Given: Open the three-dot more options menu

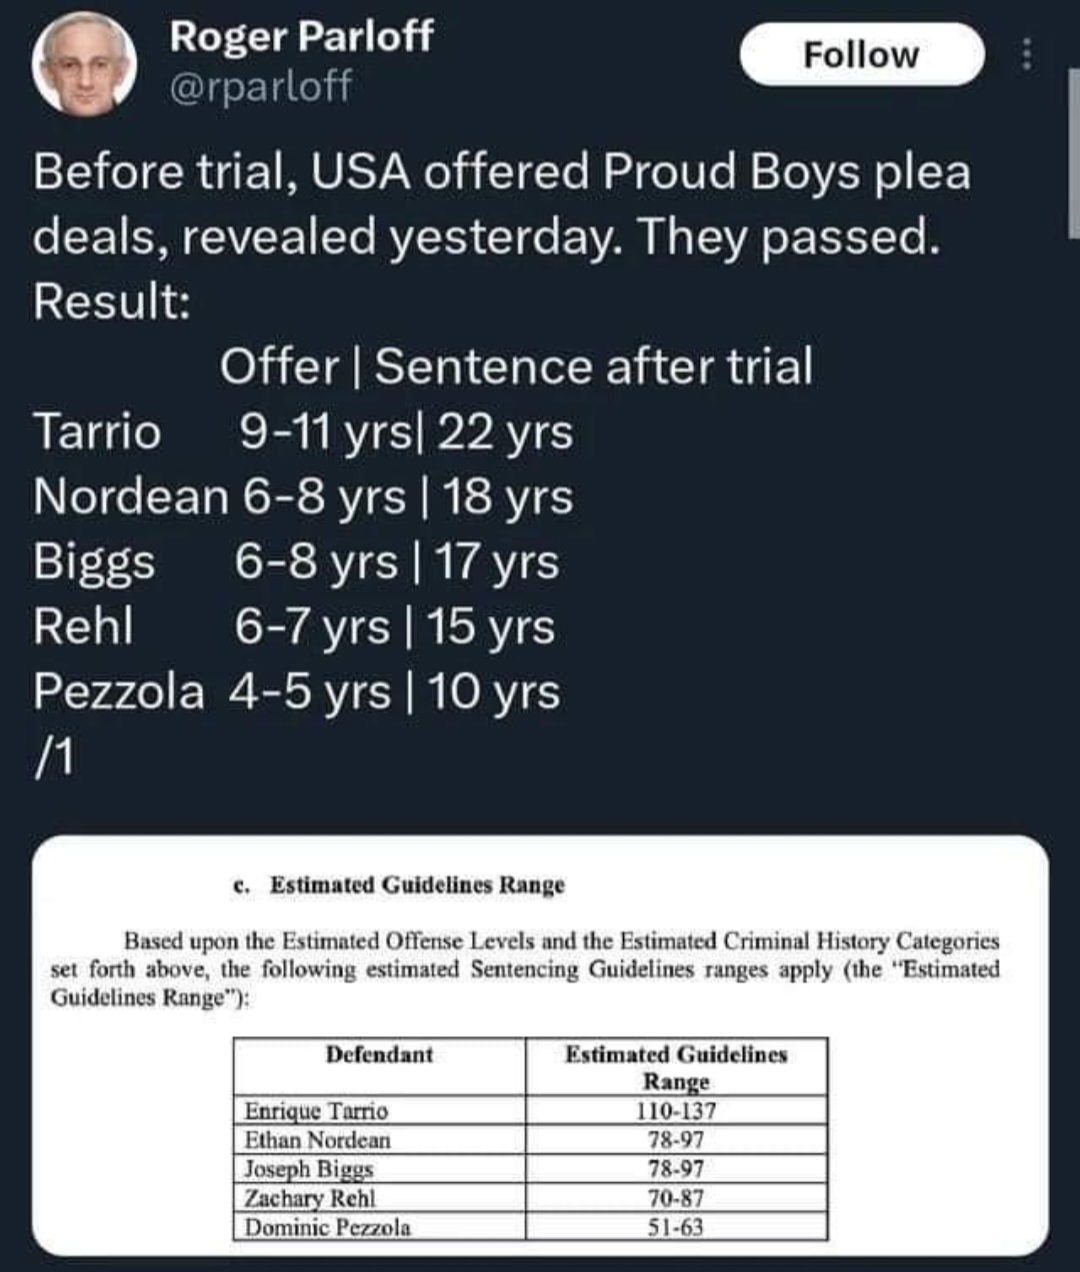Looking at the screenshot, I should [x=1025, y=55].
